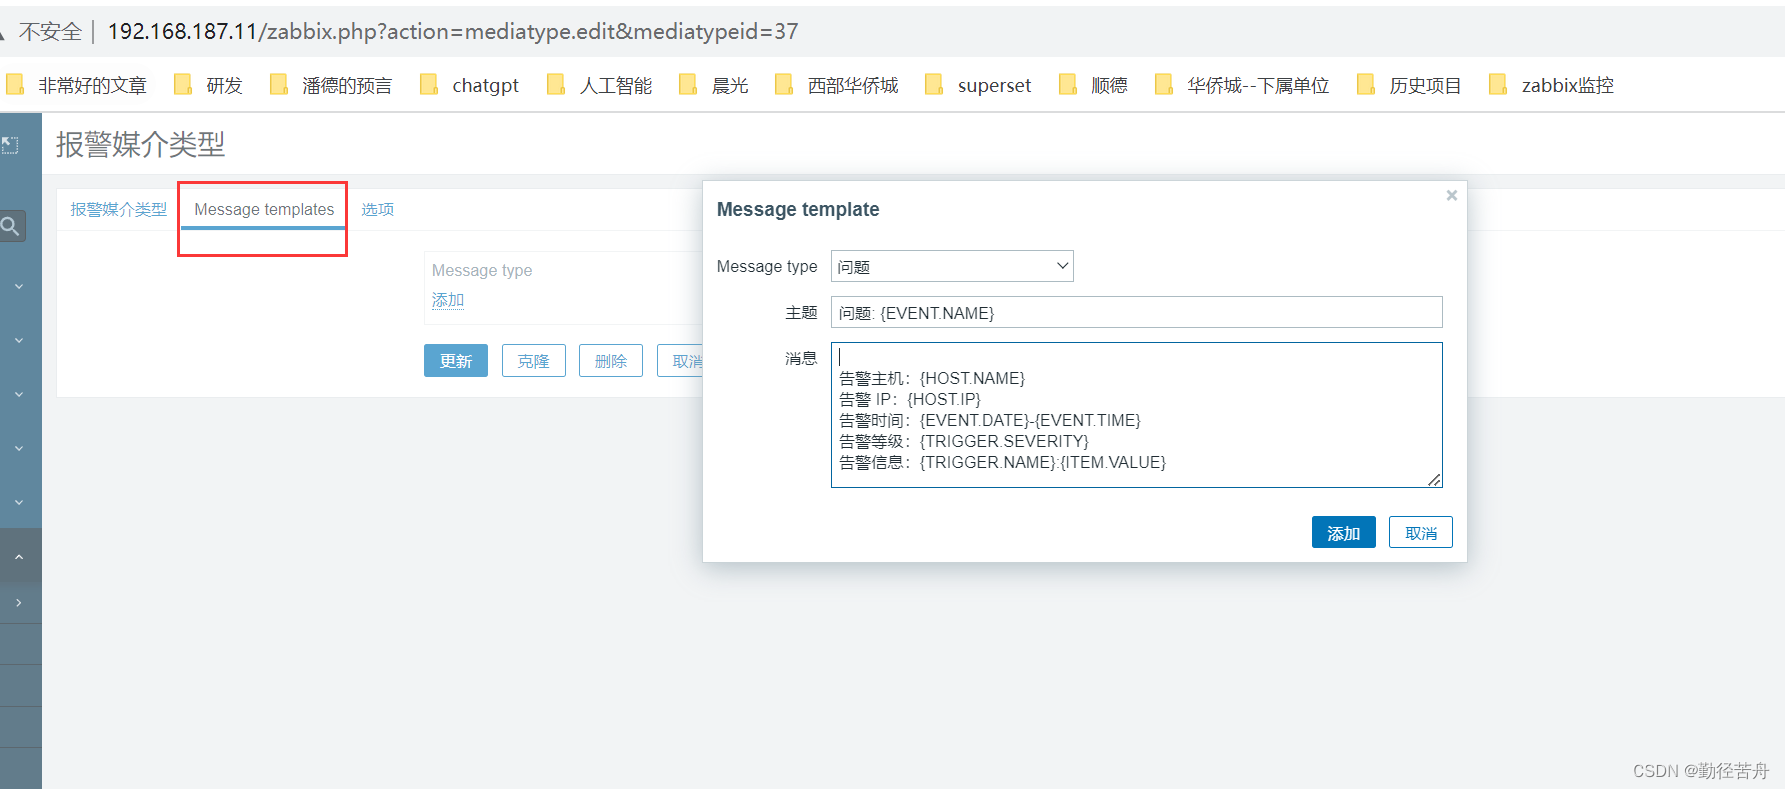Screen dimensions: 1785x789
Task: Expand the fourth sidebar menu chevron
Action: [19, 448]
